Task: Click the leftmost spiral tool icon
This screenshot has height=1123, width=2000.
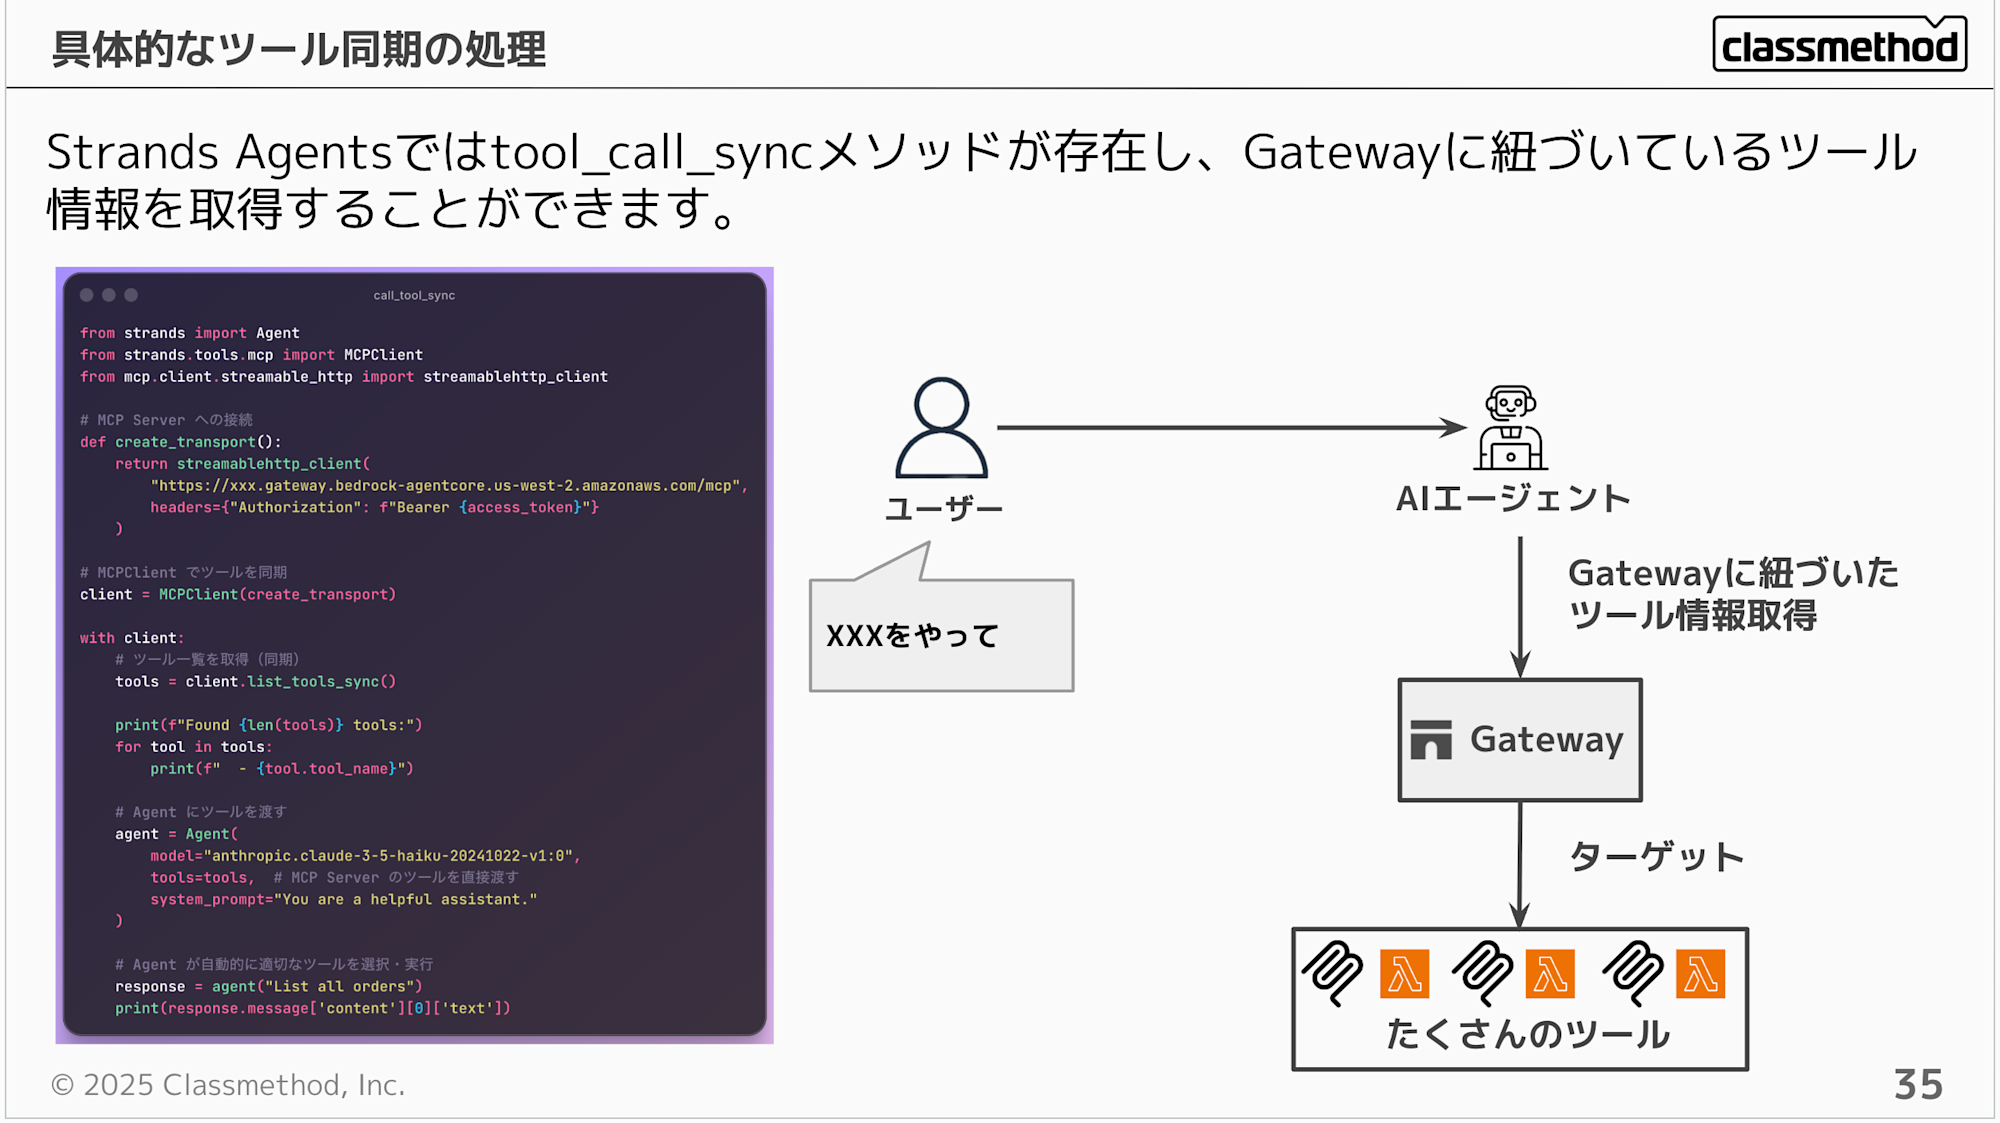Action: pyautogui.click(x=1332, y=972)
